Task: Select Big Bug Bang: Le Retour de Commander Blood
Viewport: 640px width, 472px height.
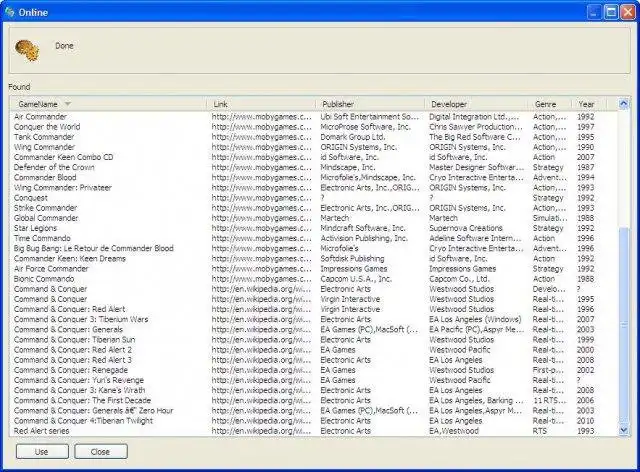Action: pyautogui.click(x=313, y=249)
